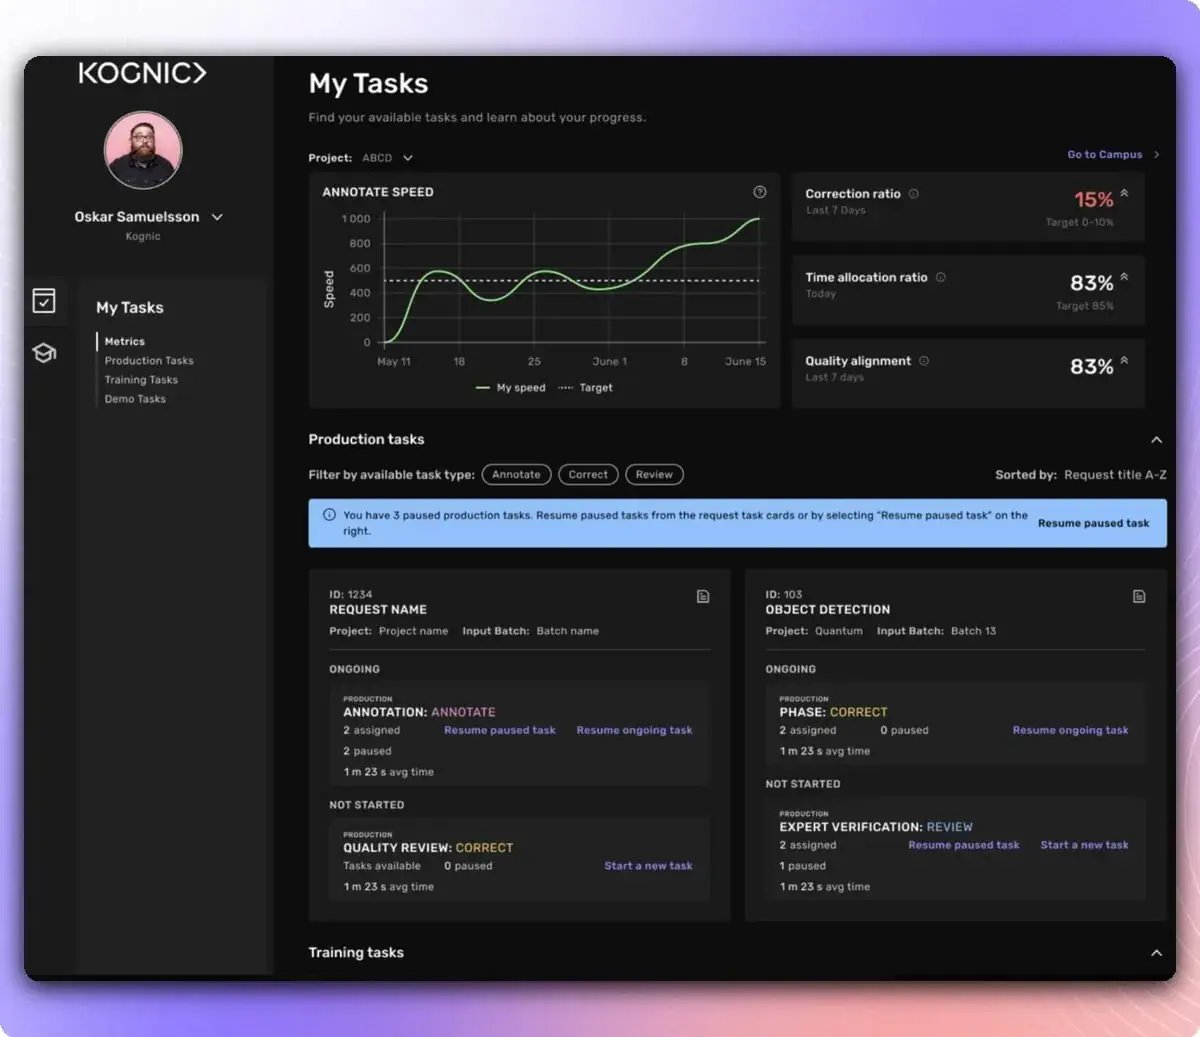Open document icon on Object Detection card
Screen dimensions: 1200x1037
1139,597
